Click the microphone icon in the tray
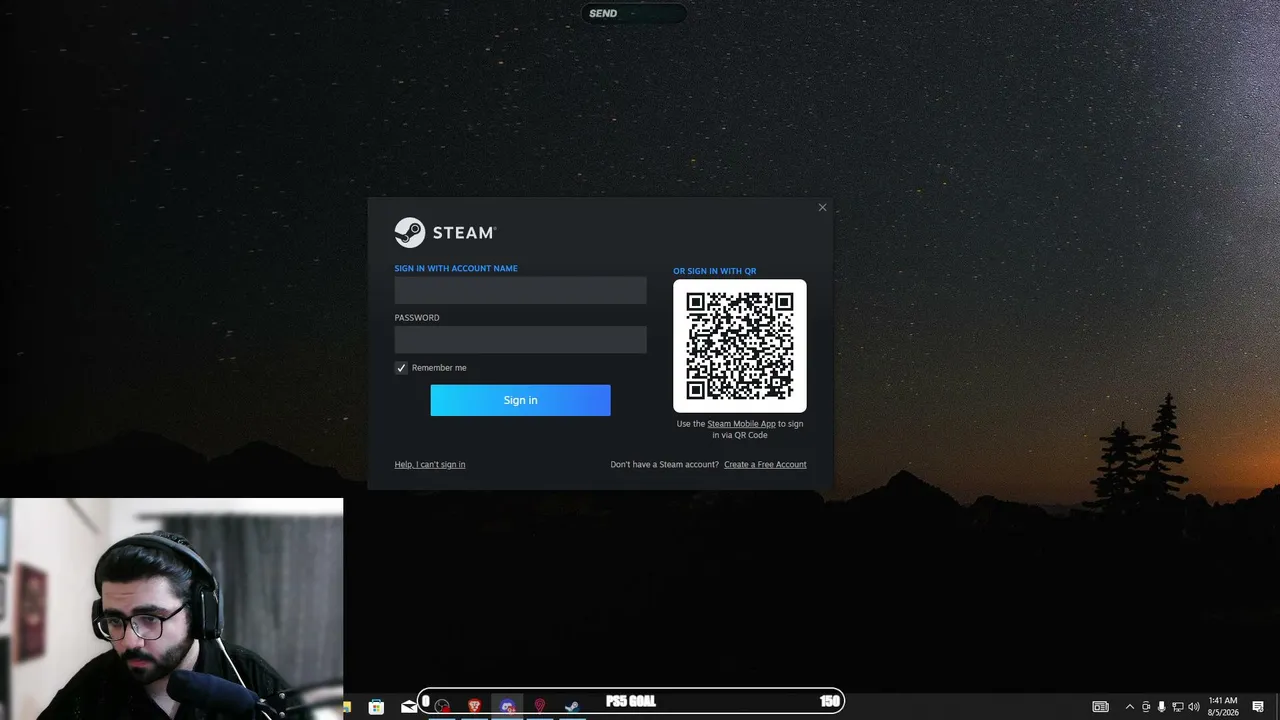This screenshot has height=720, width=1280. [1161, 707]
